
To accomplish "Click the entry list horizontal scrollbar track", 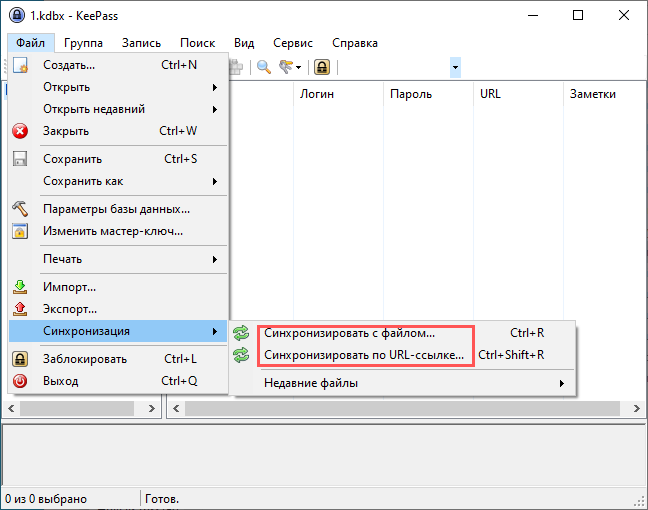I will click(402, 408).
